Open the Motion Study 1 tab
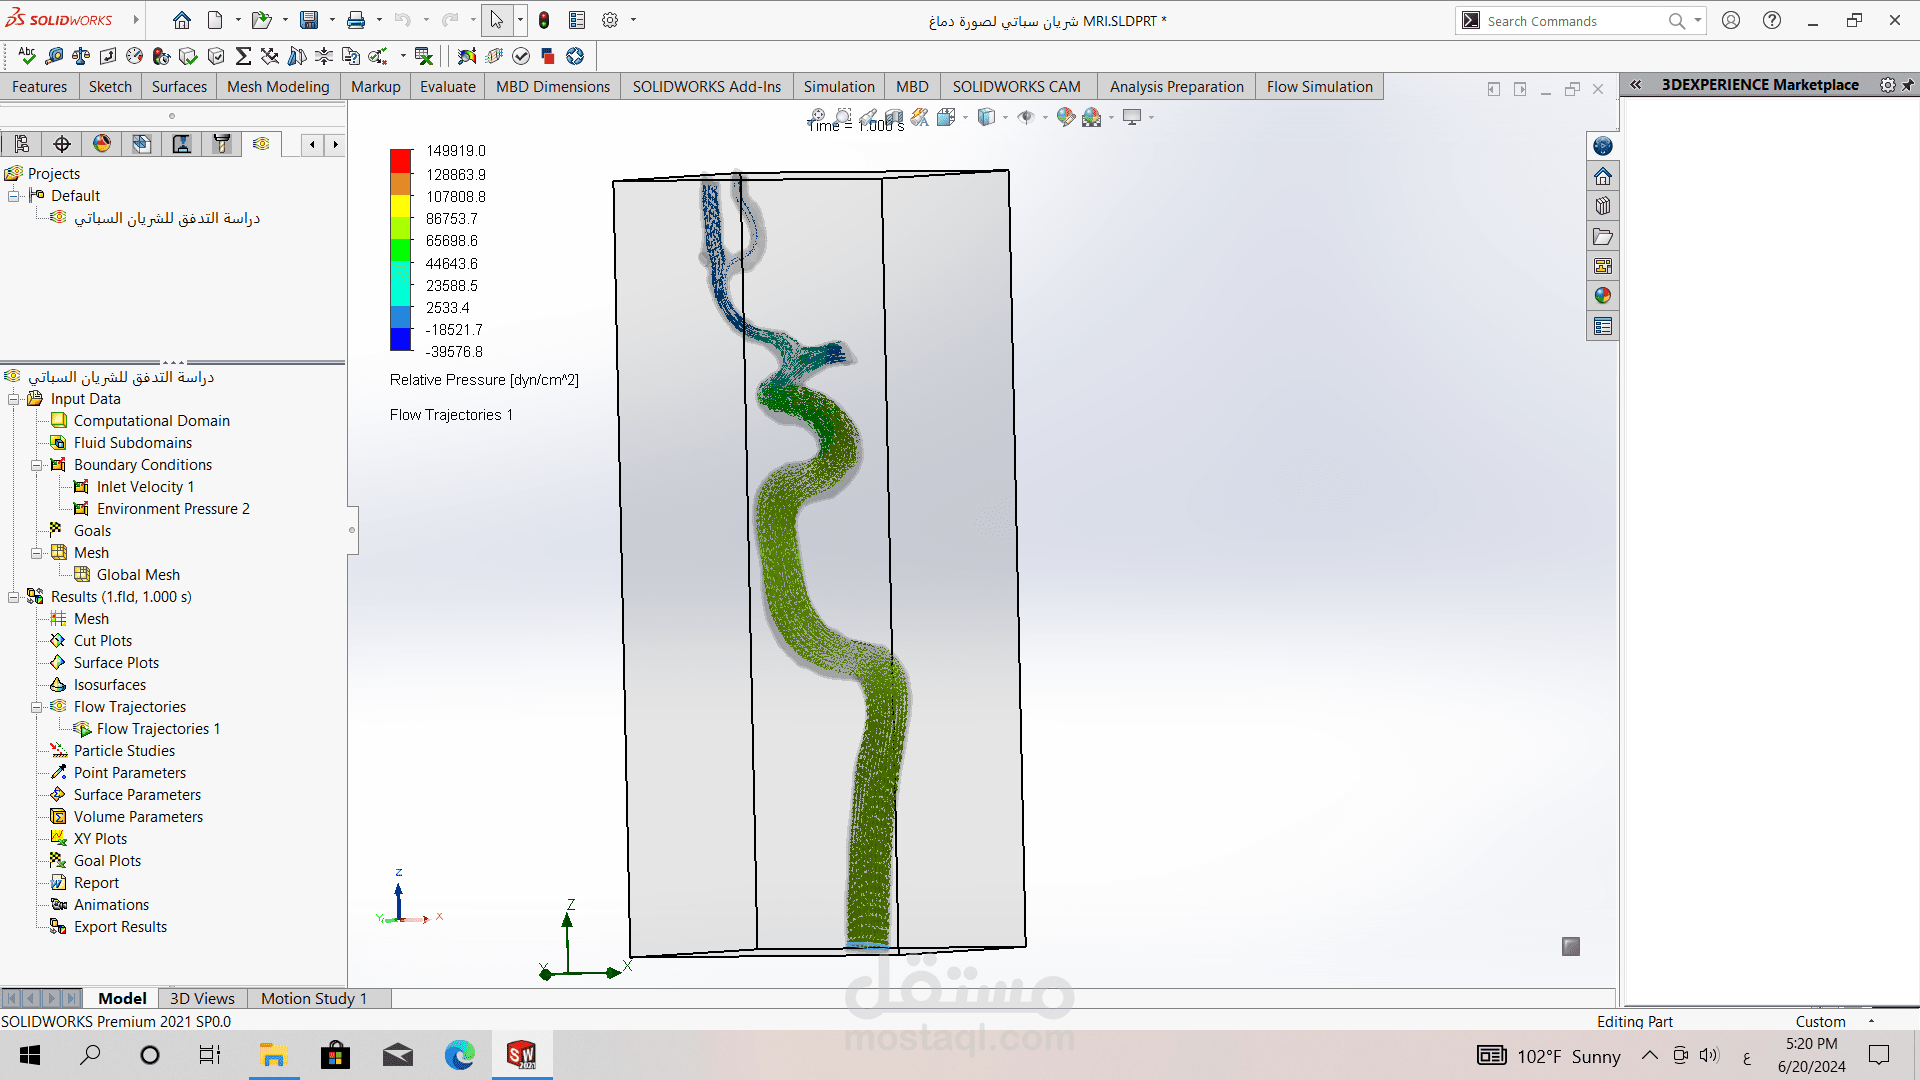The height and width of the screenshot is (1080, 1920). [x=313, y=998]
